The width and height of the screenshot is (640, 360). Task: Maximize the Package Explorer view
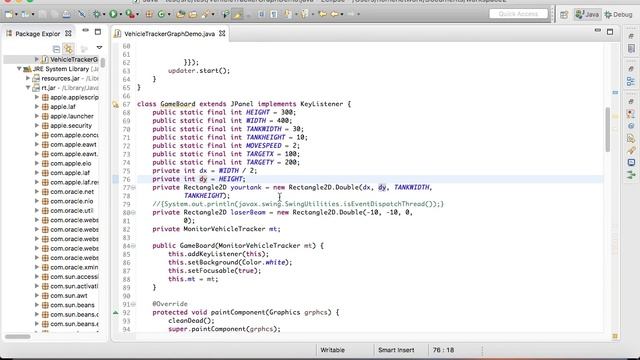pos(98,31)
